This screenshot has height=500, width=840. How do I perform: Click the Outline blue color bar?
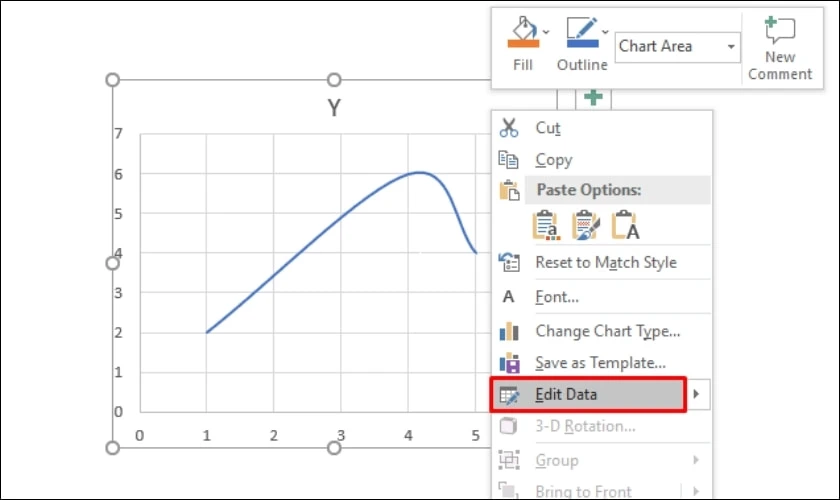click(x=582, y=43)
